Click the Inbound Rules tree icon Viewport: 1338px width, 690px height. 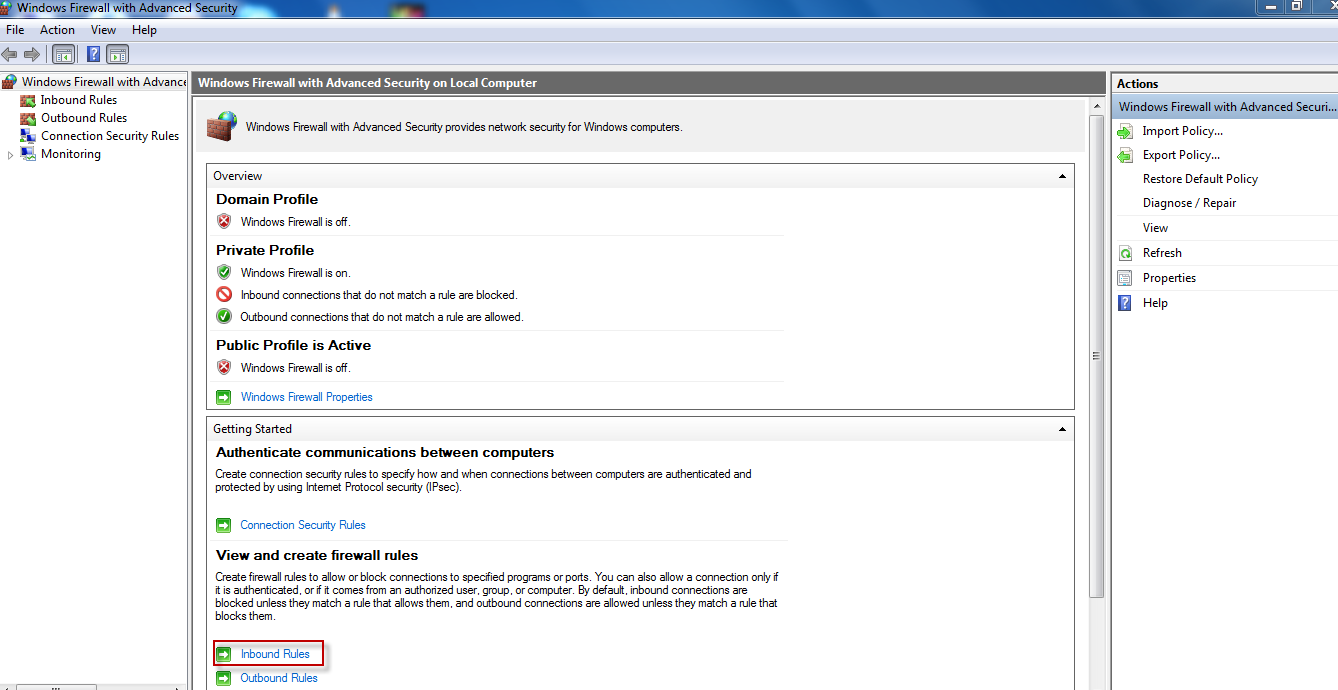click(28, 100)
